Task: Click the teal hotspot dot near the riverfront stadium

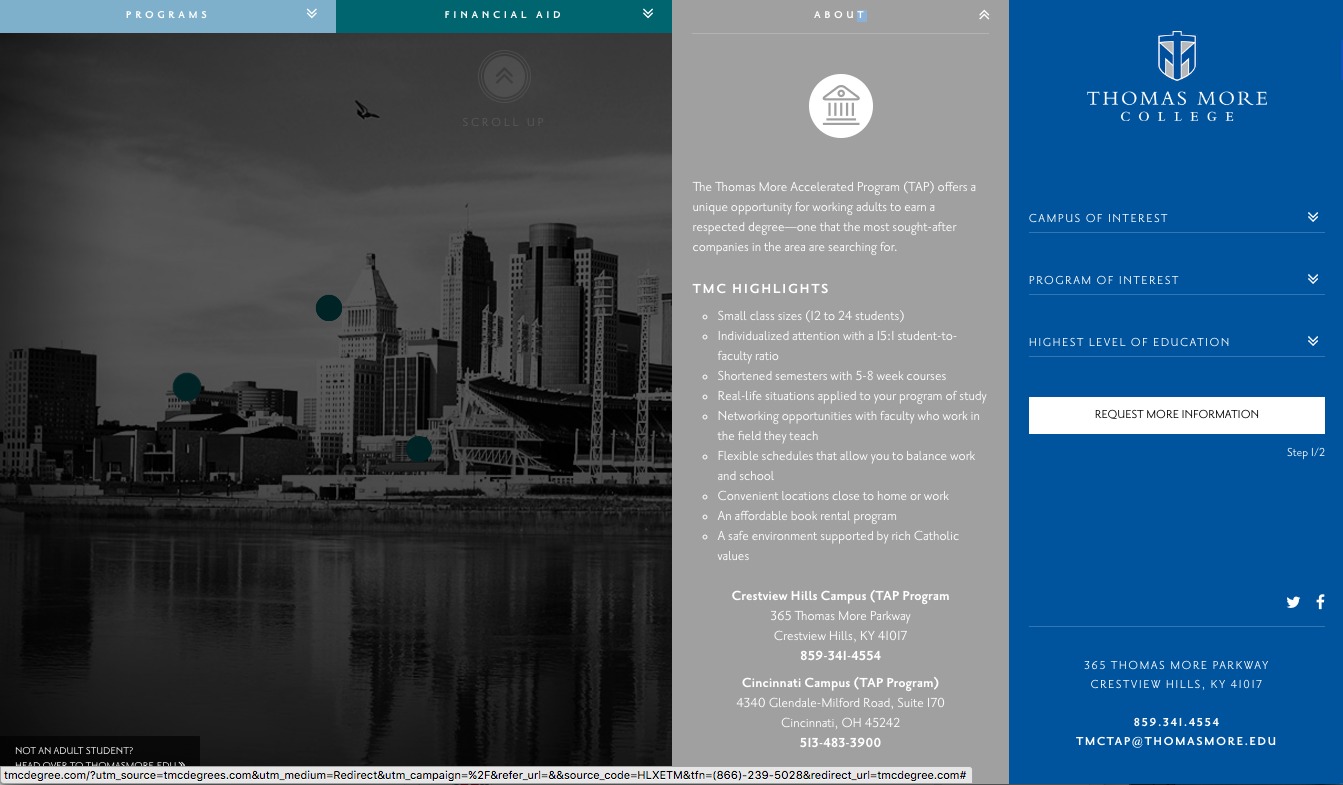Action: point(419,449)
